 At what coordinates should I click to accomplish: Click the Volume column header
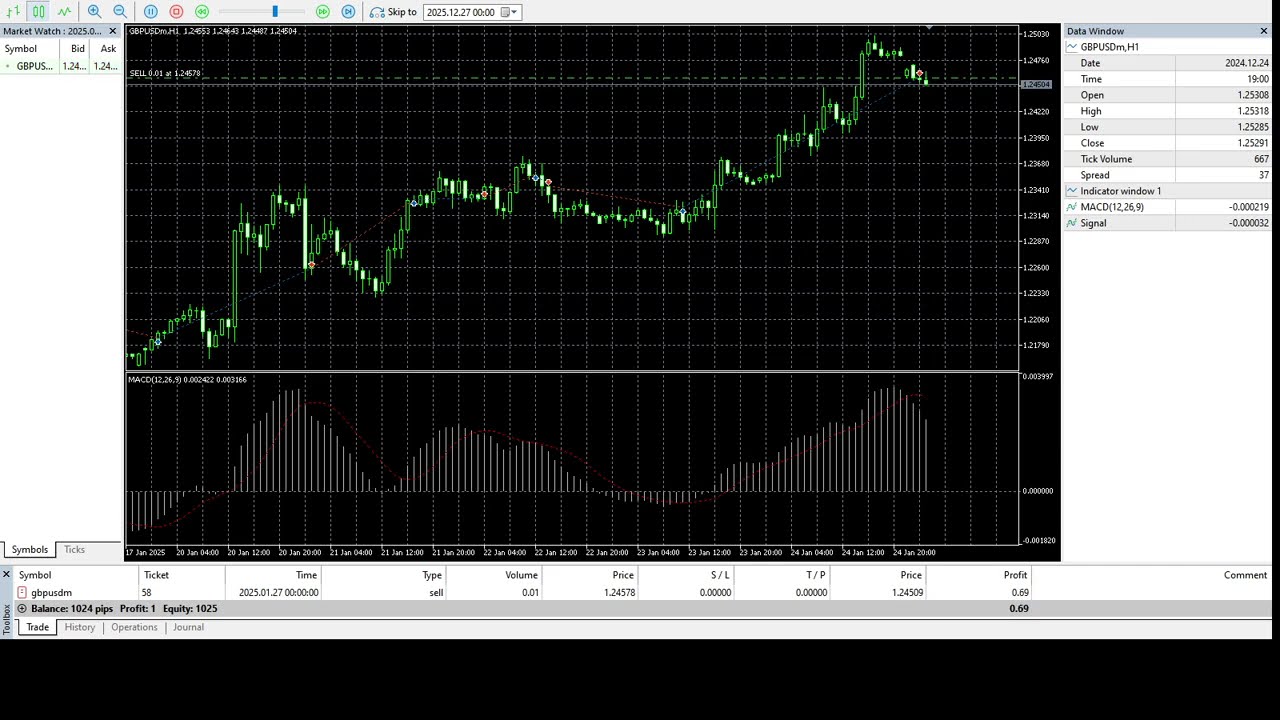pyautogui.click(x=495, y=575)
